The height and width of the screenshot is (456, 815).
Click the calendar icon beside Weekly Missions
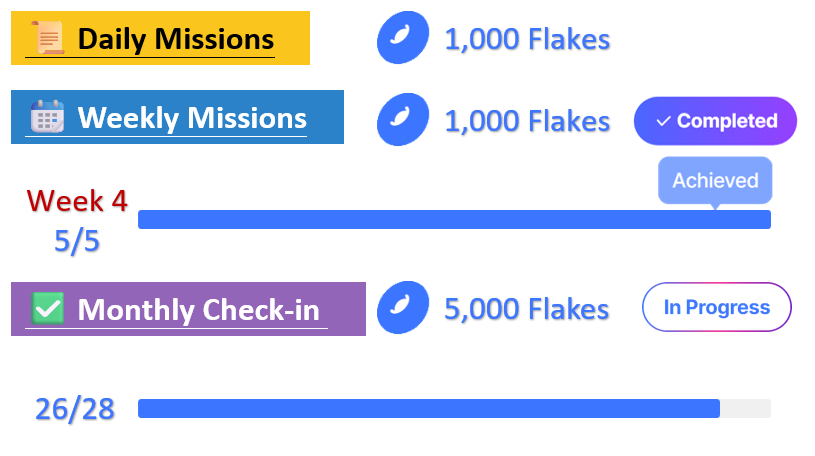pyautogui.click(x=46, y=117)
